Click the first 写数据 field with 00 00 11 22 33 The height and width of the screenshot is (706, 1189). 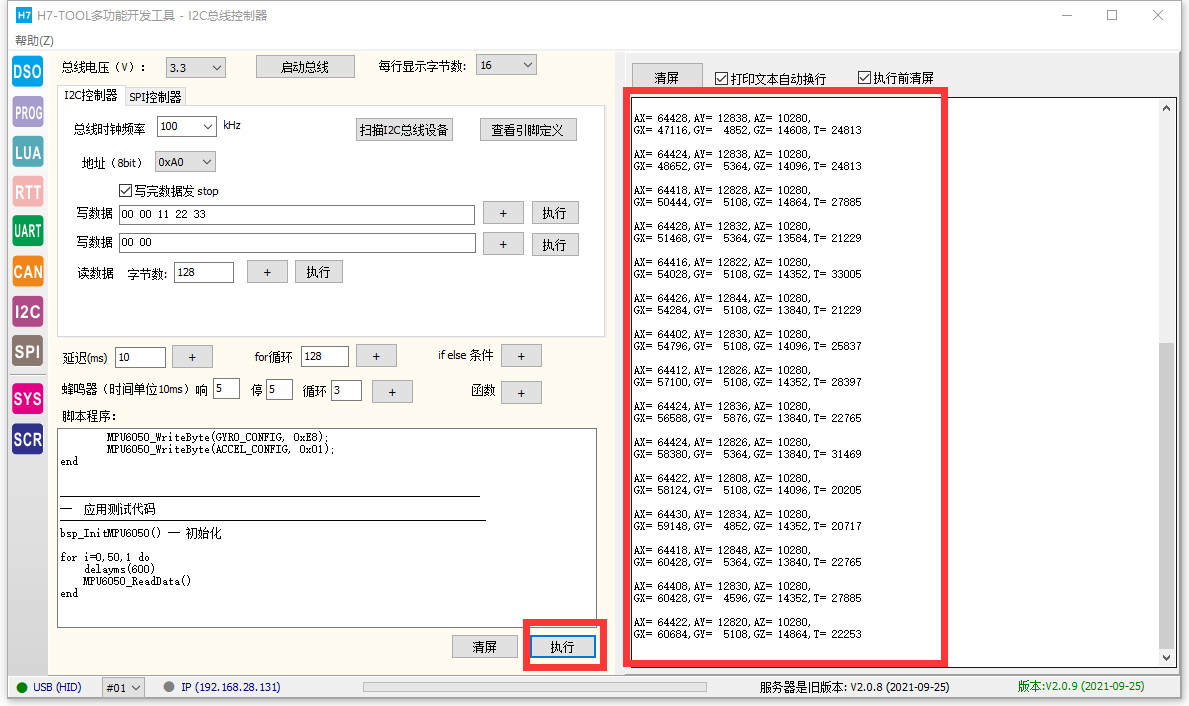point(296,215)
